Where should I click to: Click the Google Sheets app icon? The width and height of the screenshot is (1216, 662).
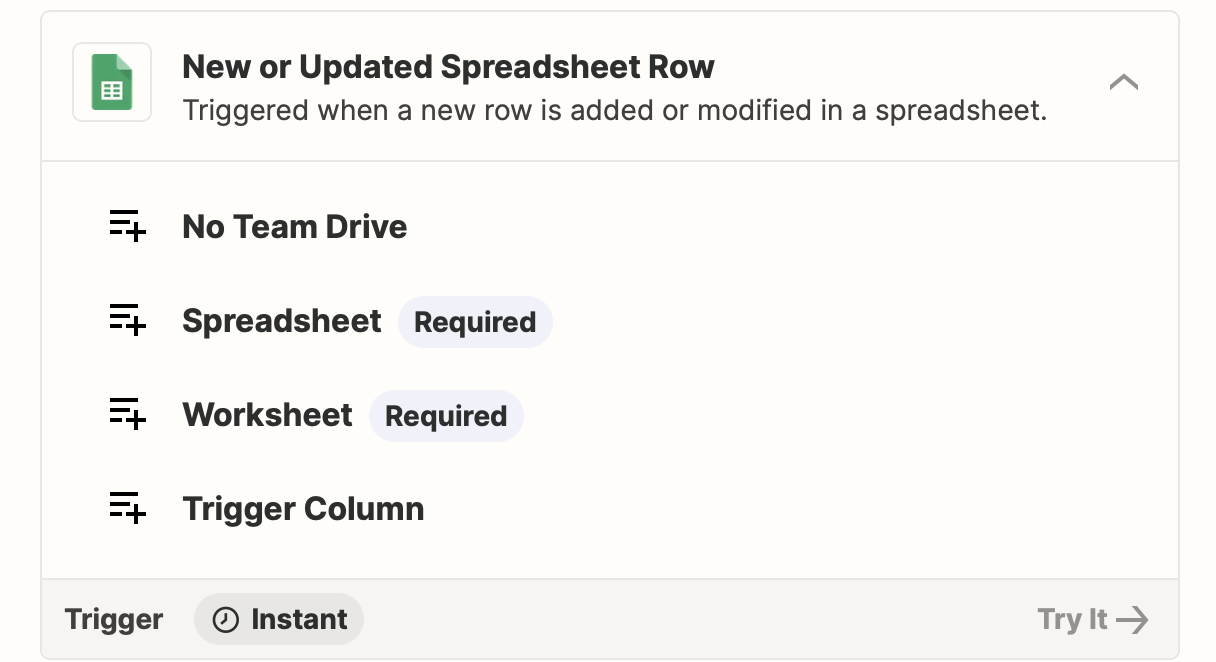pos(112,82)
